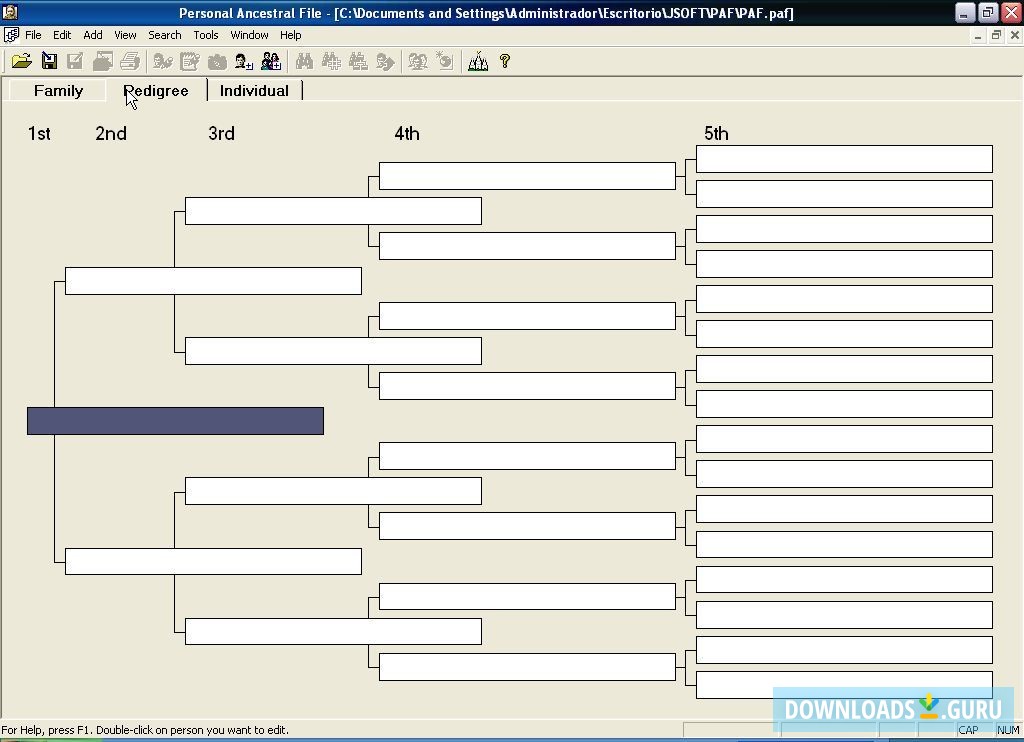Select the Pedigree tab

click(156, 91)
